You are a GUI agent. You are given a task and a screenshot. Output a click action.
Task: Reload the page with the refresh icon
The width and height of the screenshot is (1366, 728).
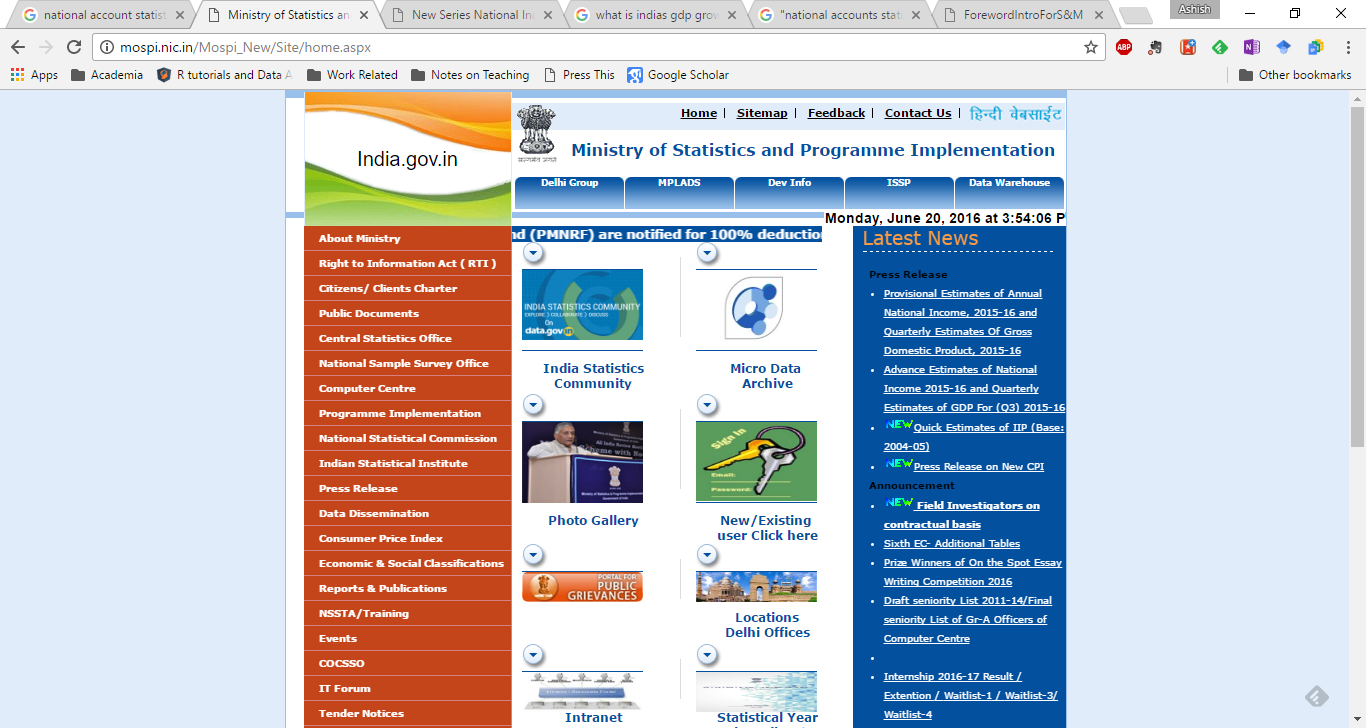coord(74,47)
